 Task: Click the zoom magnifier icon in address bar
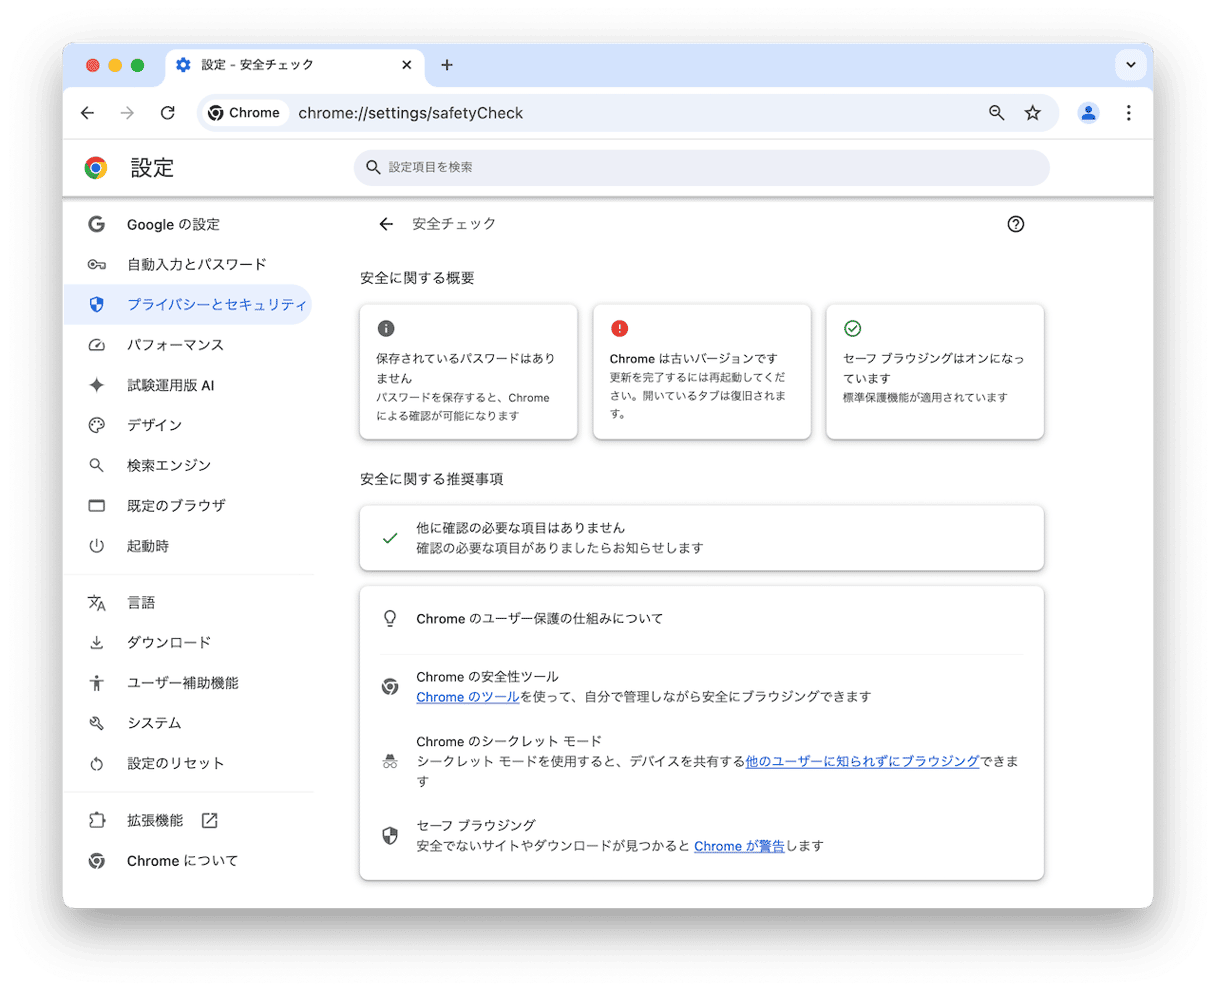coord(996,113)
